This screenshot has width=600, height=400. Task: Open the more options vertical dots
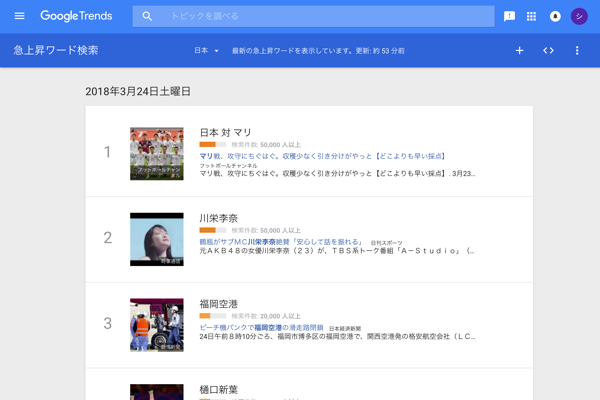(x=577, y=51)
